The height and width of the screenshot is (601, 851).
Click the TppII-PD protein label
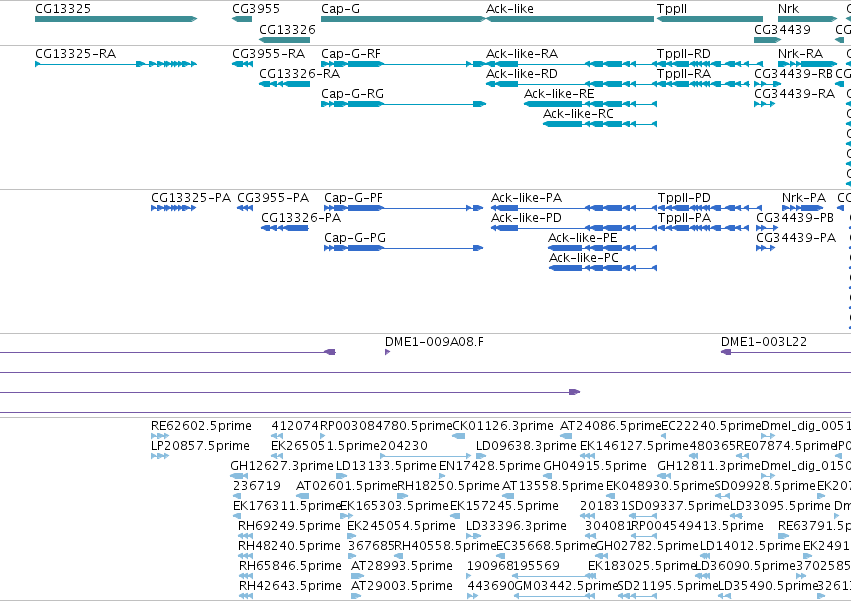[x=684, y=198]
